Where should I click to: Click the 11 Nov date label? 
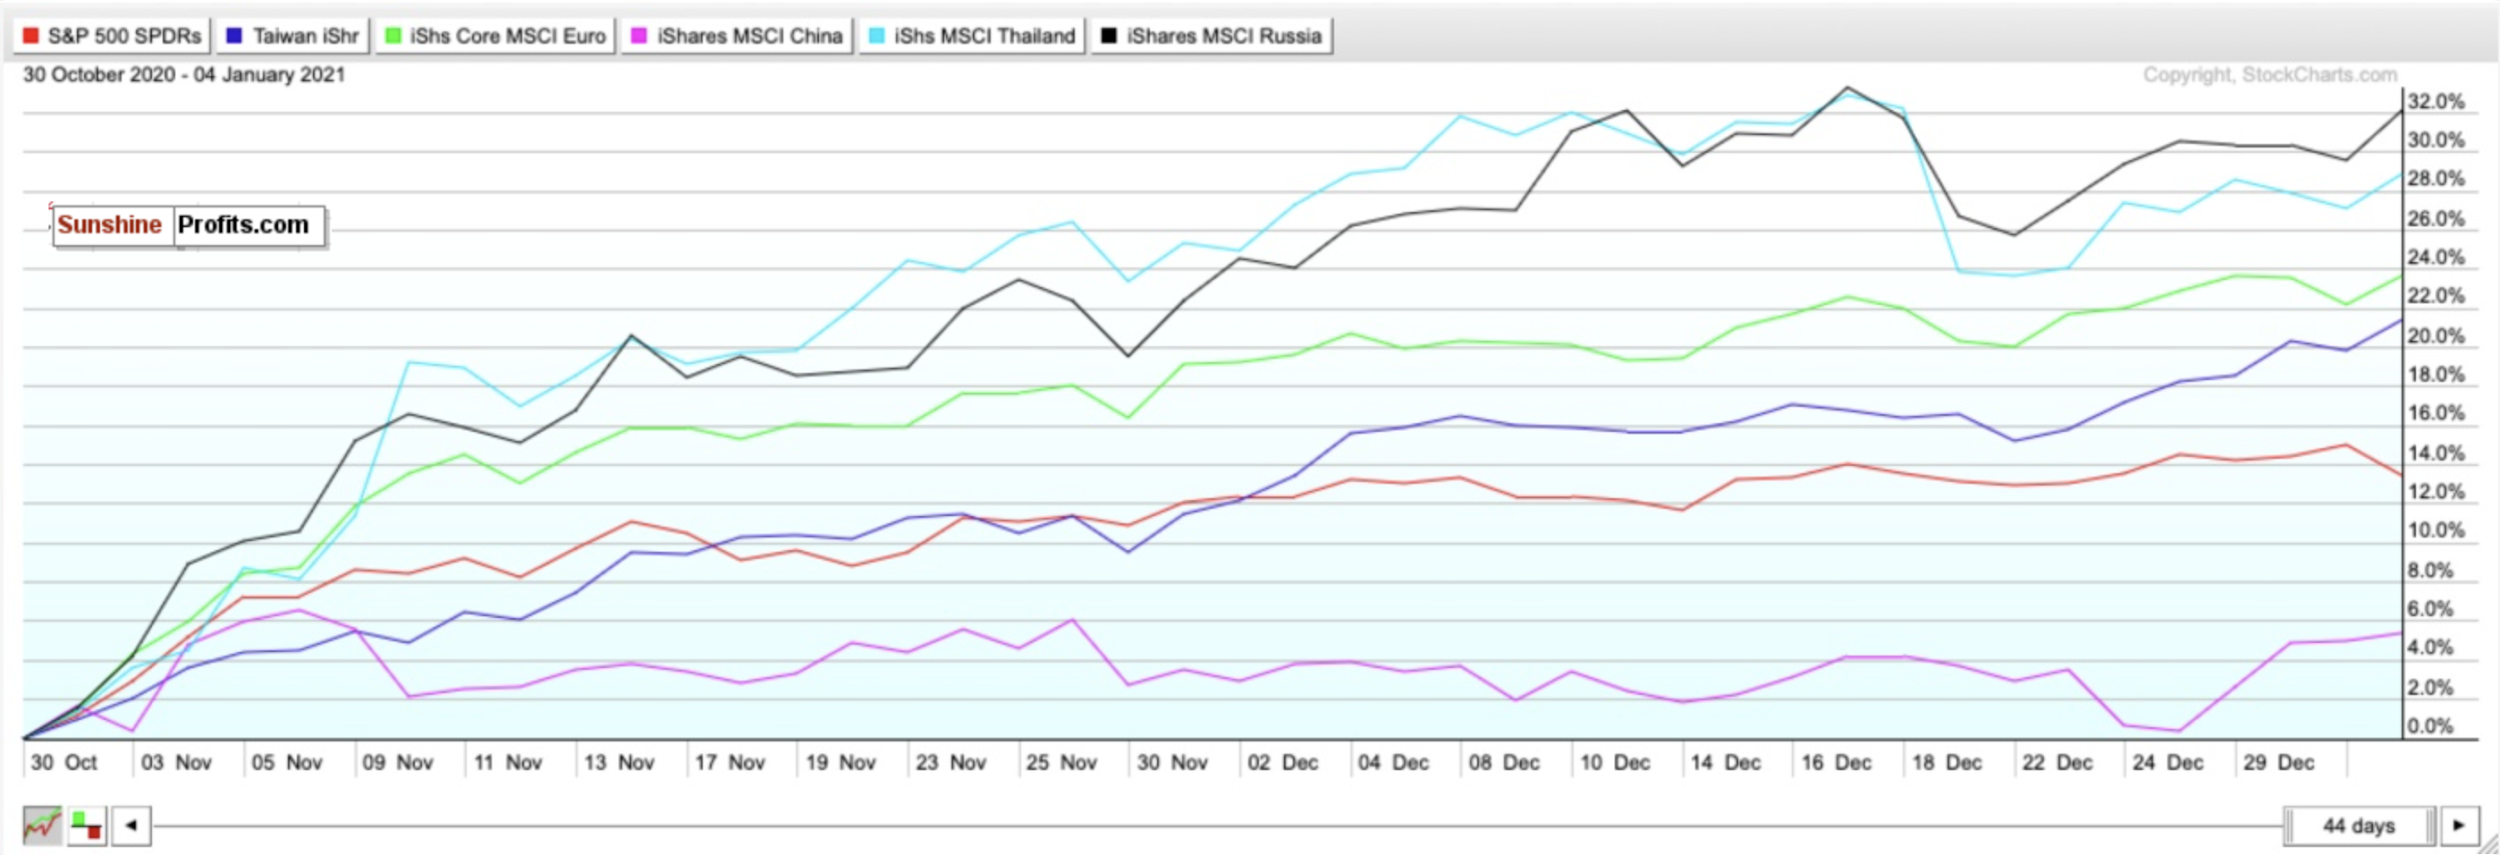pyautogui.click(x=508, y=763)
